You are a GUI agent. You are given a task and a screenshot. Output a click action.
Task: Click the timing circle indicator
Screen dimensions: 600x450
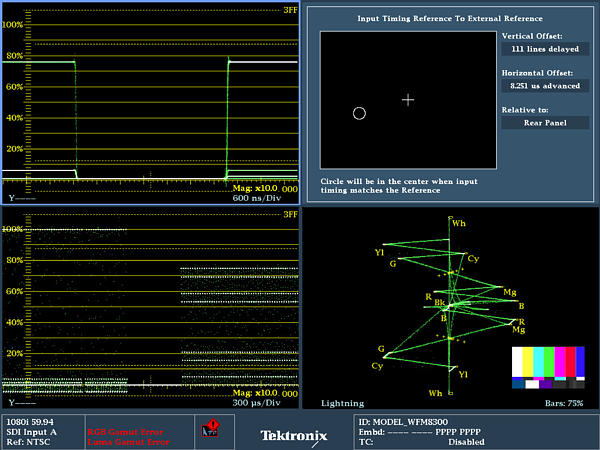tap(359, 114)
